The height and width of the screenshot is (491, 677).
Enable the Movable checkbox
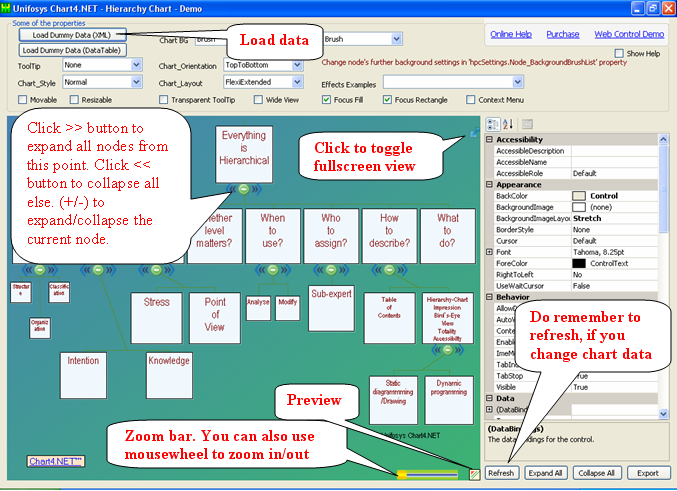pyautogui.click(x=23, y=100)
